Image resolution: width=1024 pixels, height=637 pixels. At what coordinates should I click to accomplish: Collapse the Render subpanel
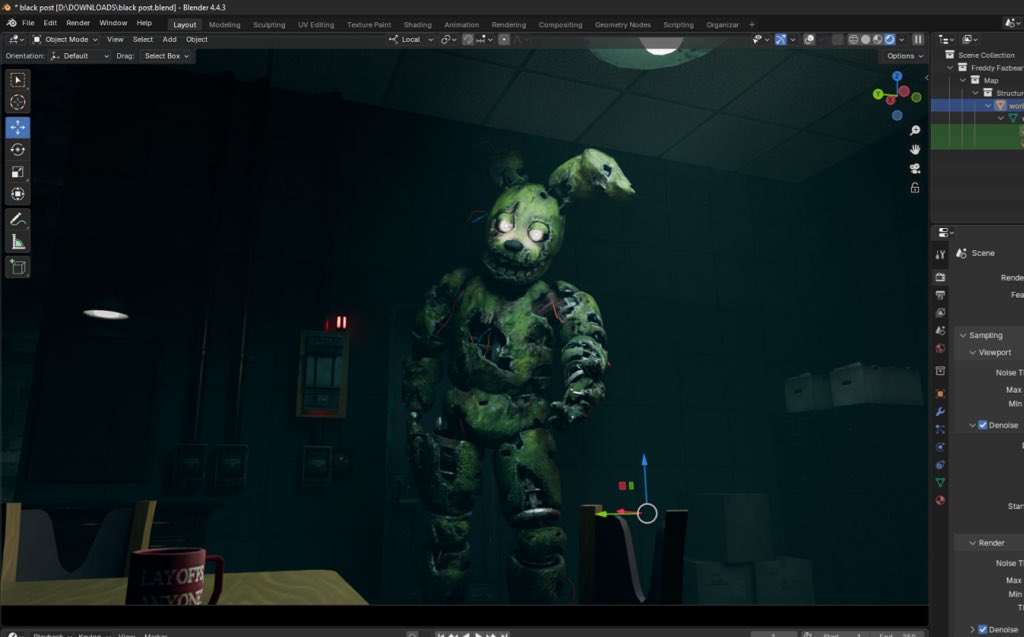[972, 543]
